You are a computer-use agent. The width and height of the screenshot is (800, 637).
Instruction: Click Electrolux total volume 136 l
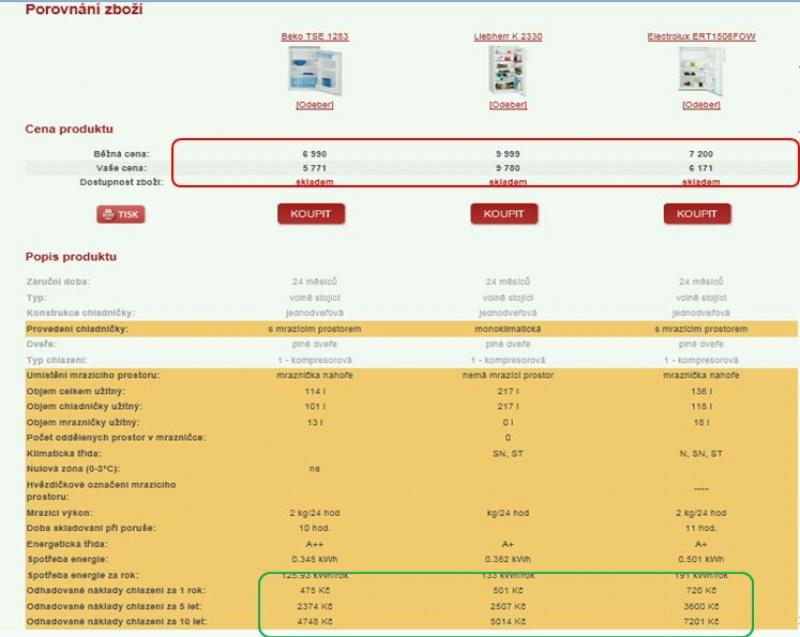tap(701, 391)
